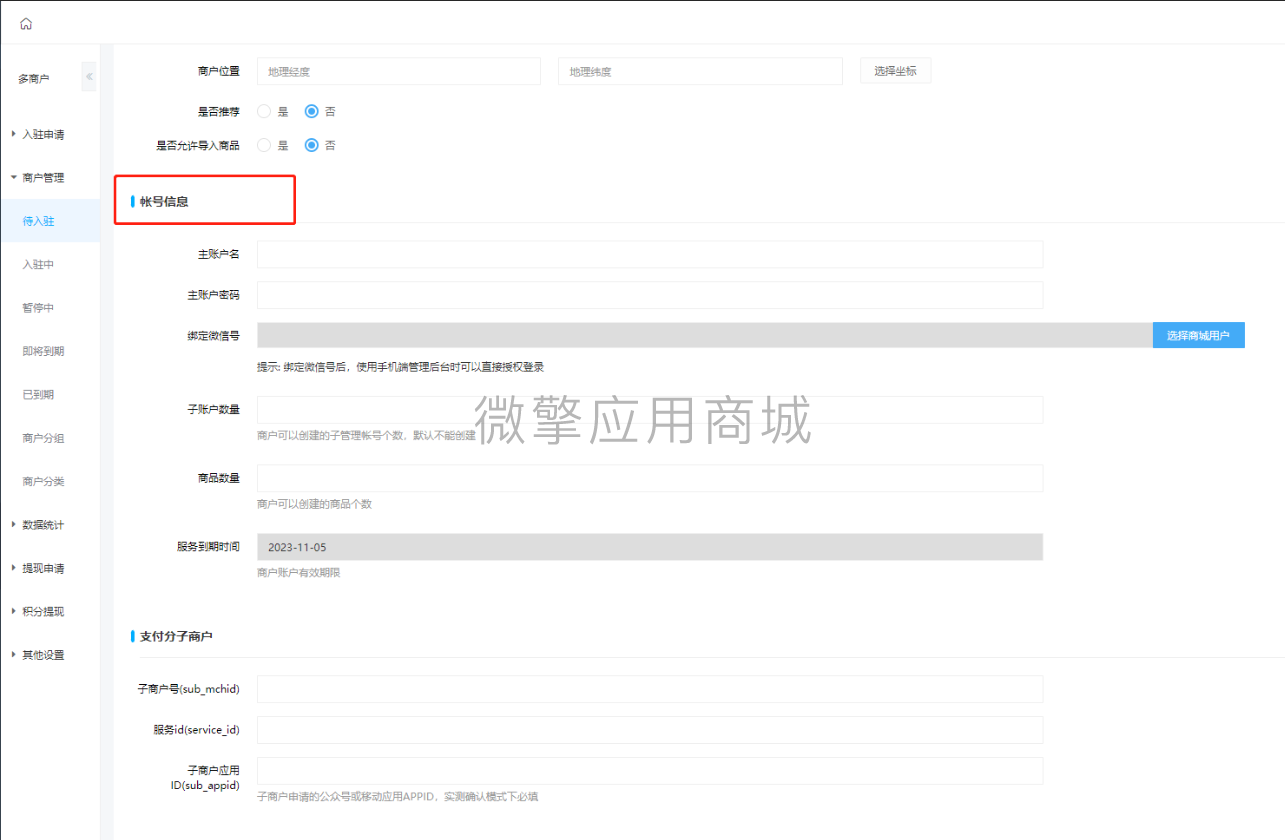Viewport: 1285px width, 840px height.
Task: Select 是 for 是否推荐
Action: (264, 111)
